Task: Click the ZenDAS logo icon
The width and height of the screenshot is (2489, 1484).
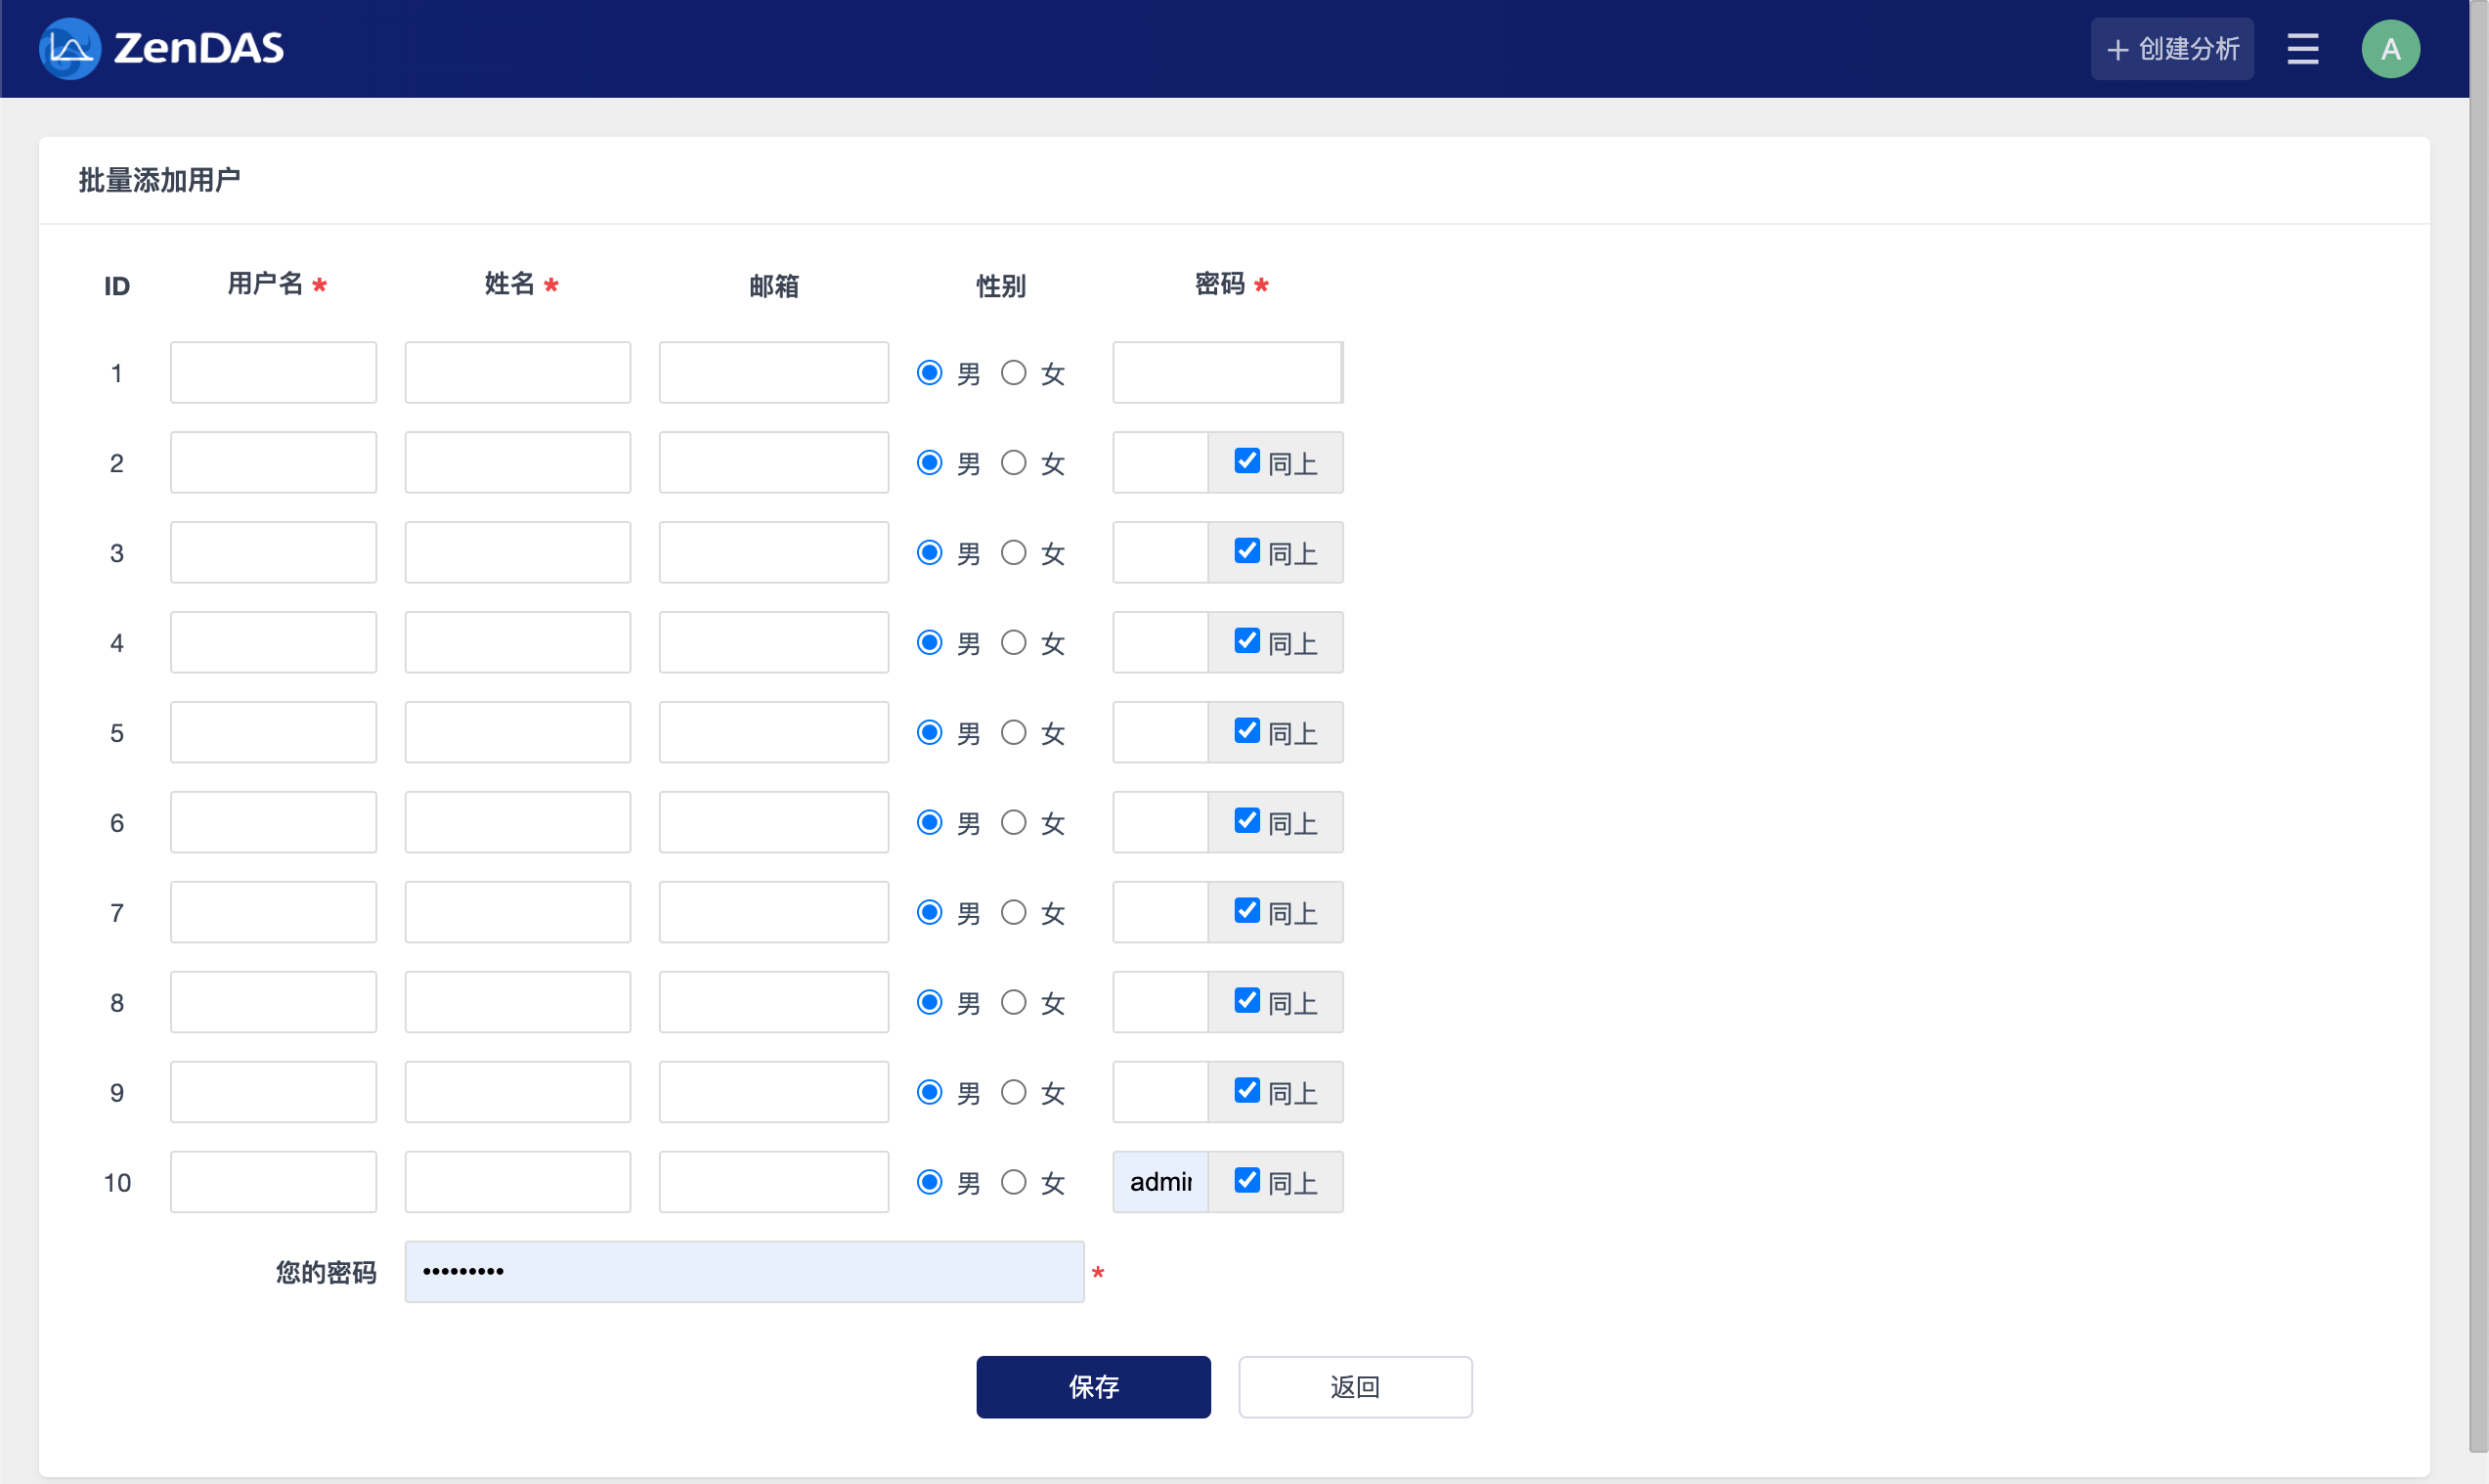Action: (x=69, y=48)
